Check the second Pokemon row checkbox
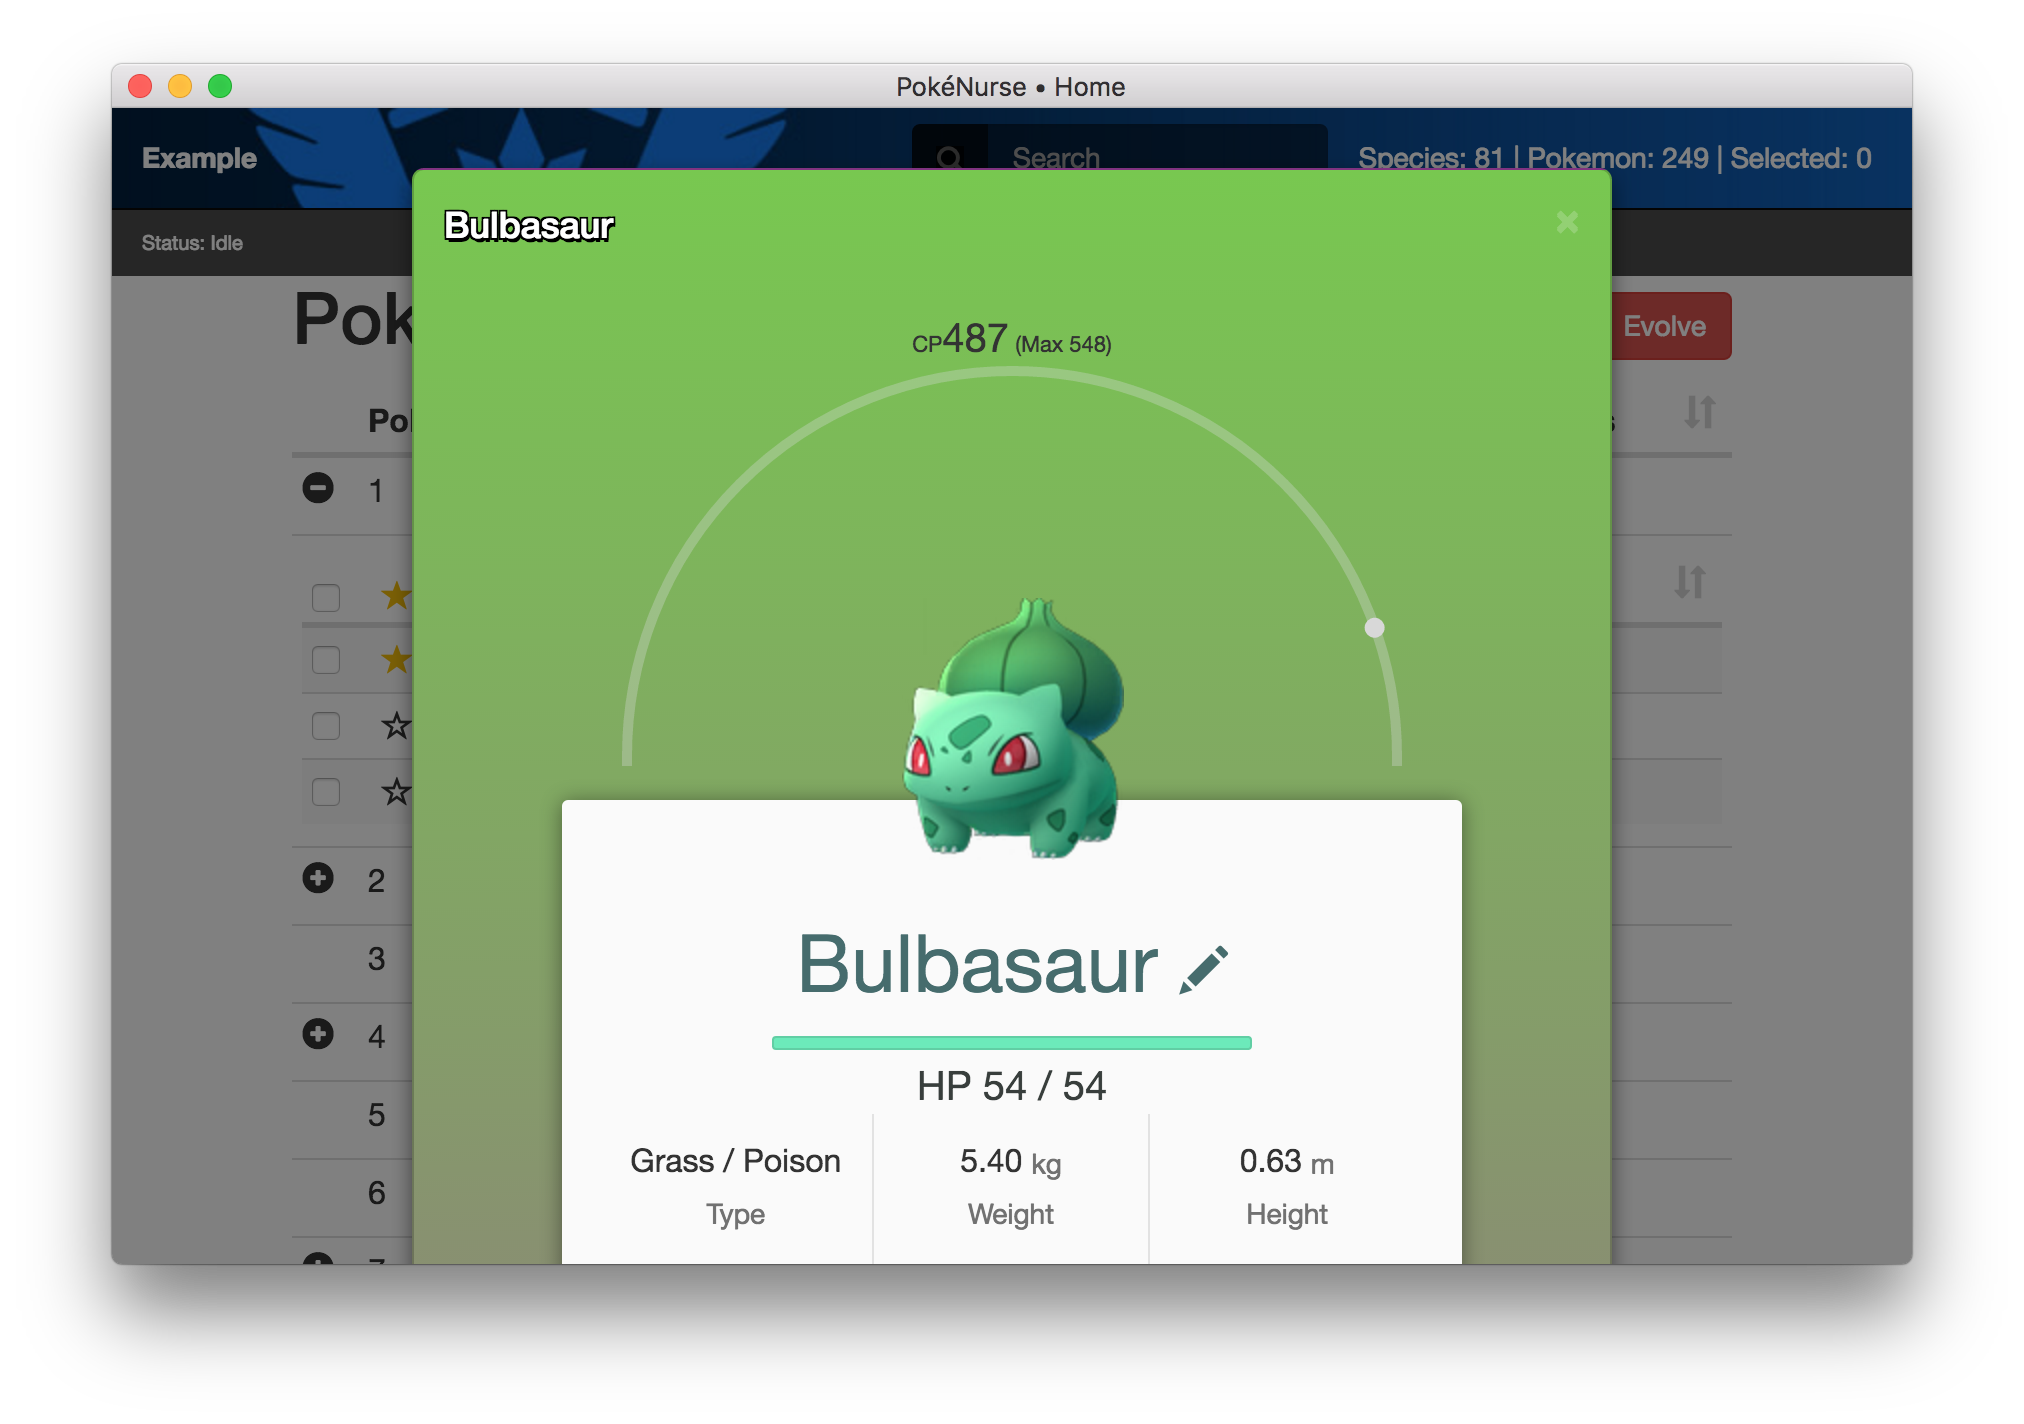This screenshot has width=2024, height=1424. (326, 660)
